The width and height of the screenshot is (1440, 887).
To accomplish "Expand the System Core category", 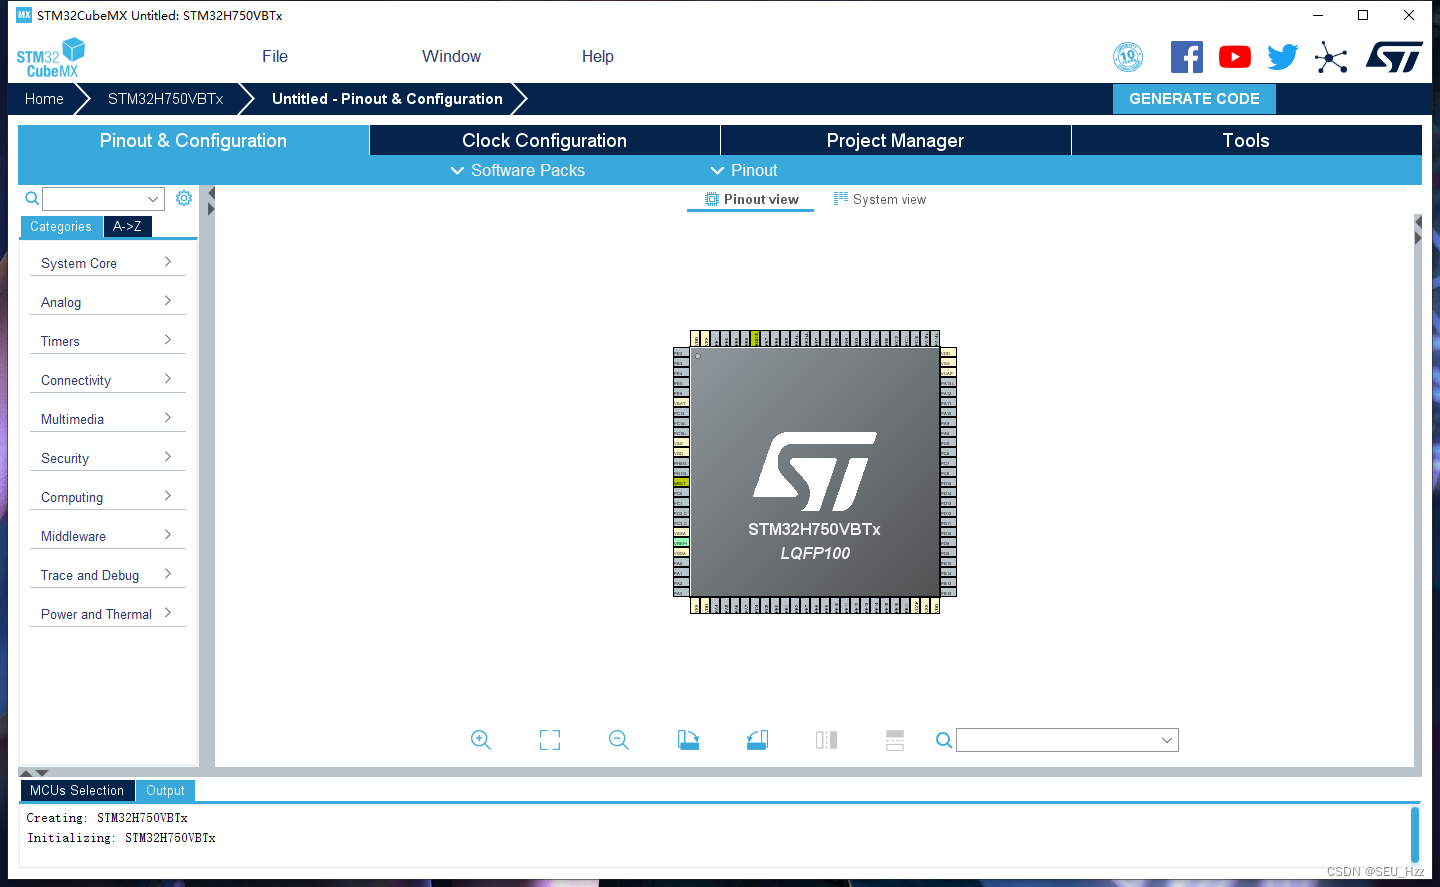I will [x=107, y=262].
